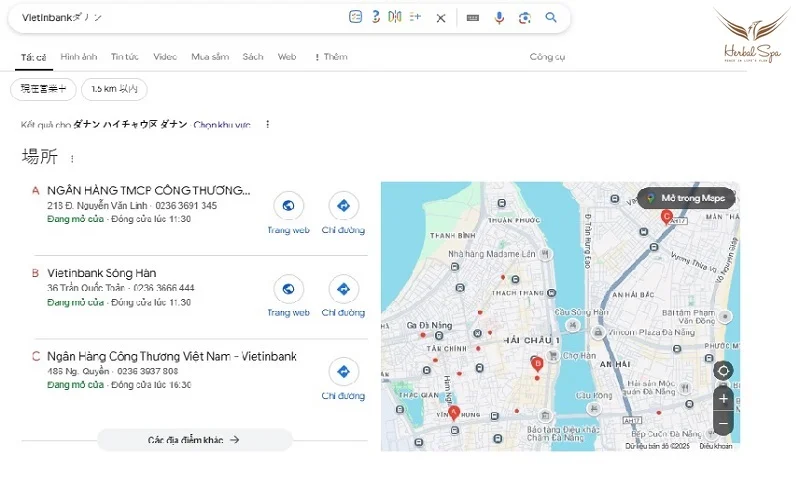800x500 pixels.
Task: Click the Nhà hàng Madame Lân restaurant marker
Action: point(545,254)
